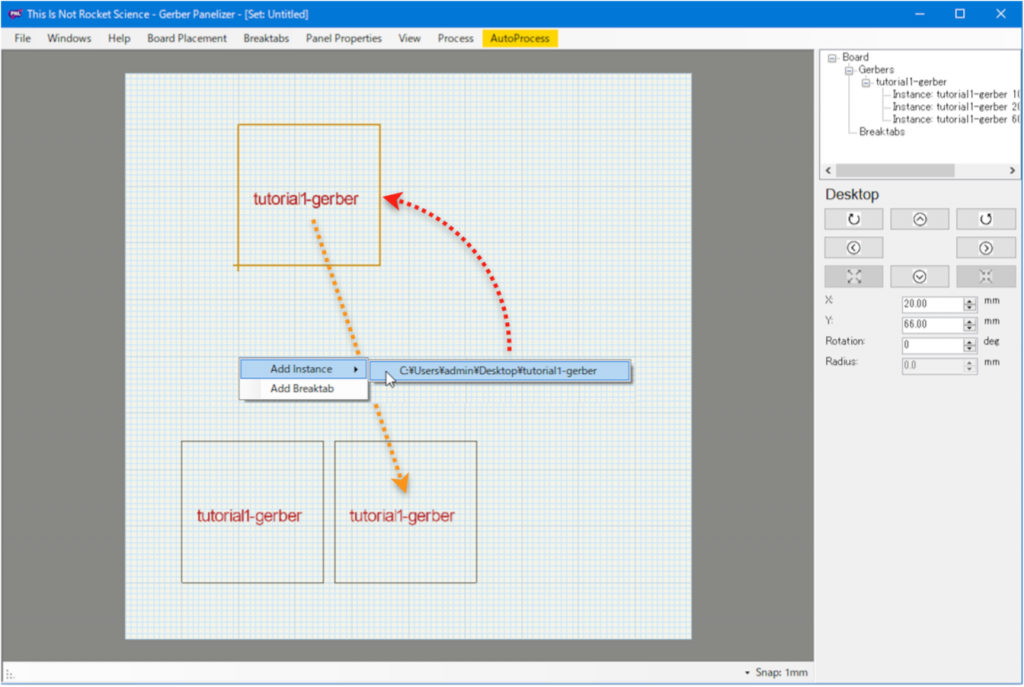This screenshot has width=1024, height=687.
Task: Open the Add Instance submenu arrow
Action: 356,370
